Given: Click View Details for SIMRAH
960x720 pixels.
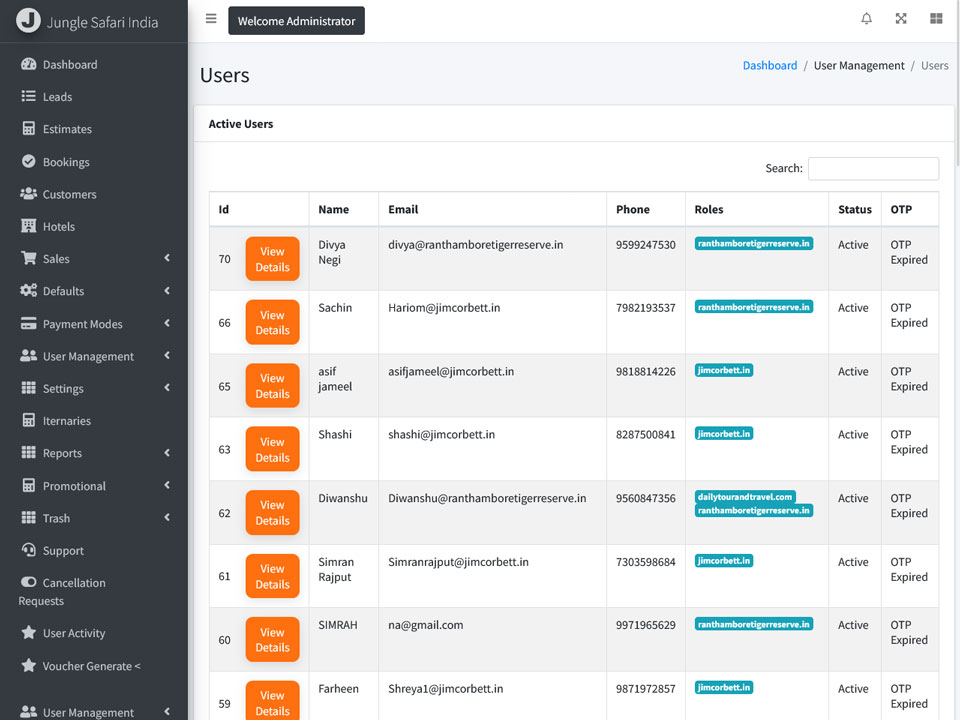Looking at the screenshot, I should coord(272,640).
